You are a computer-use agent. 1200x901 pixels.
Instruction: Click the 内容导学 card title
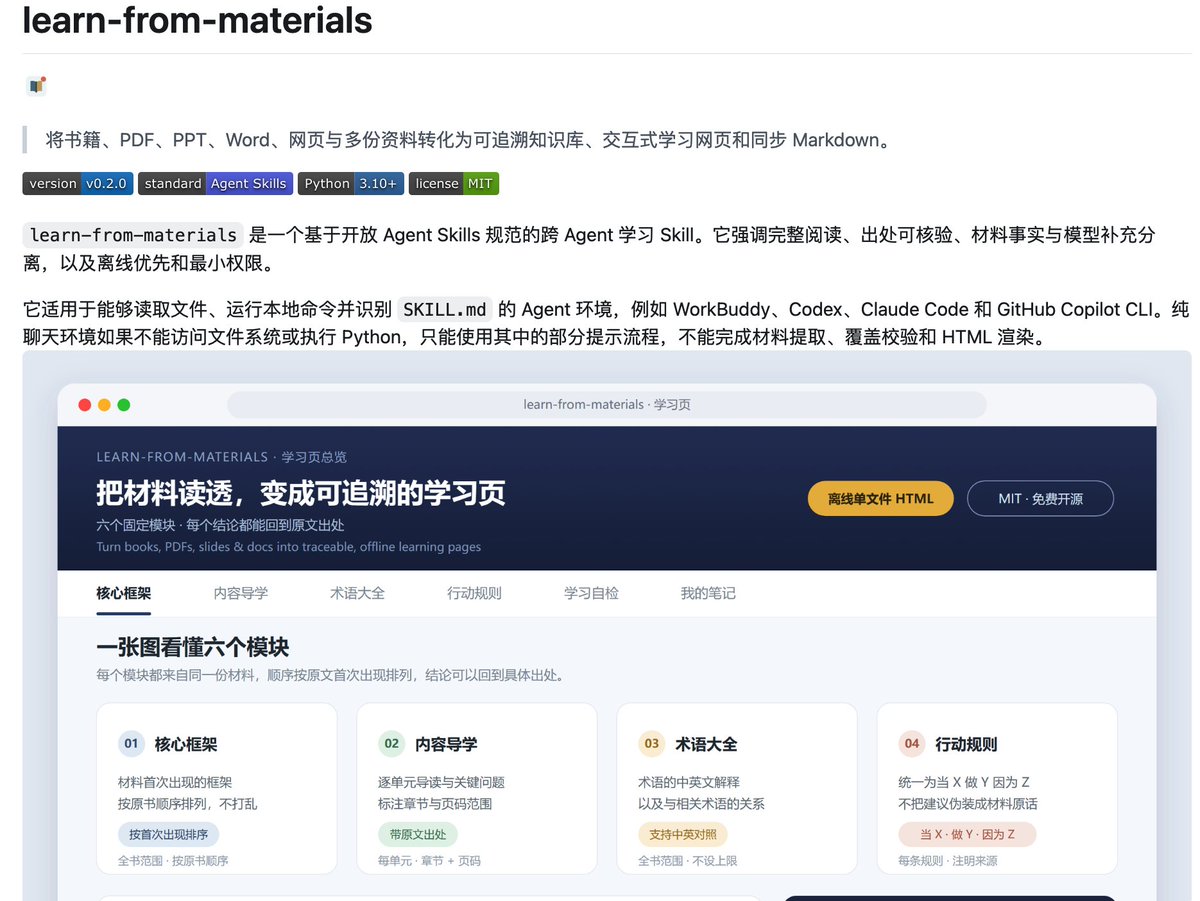point(446,744)
